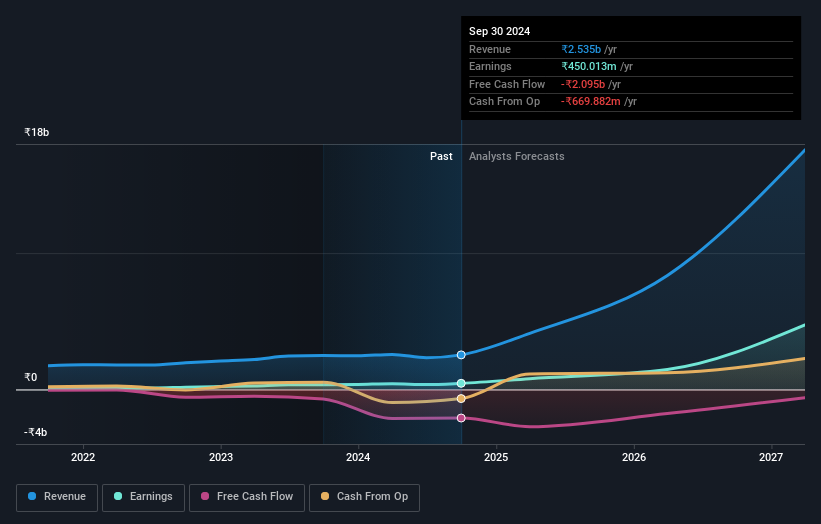Viewport: 821px width, 524px height.
Task: Click the ₹2.535b revenue value in tooltip
Action: 581,49
